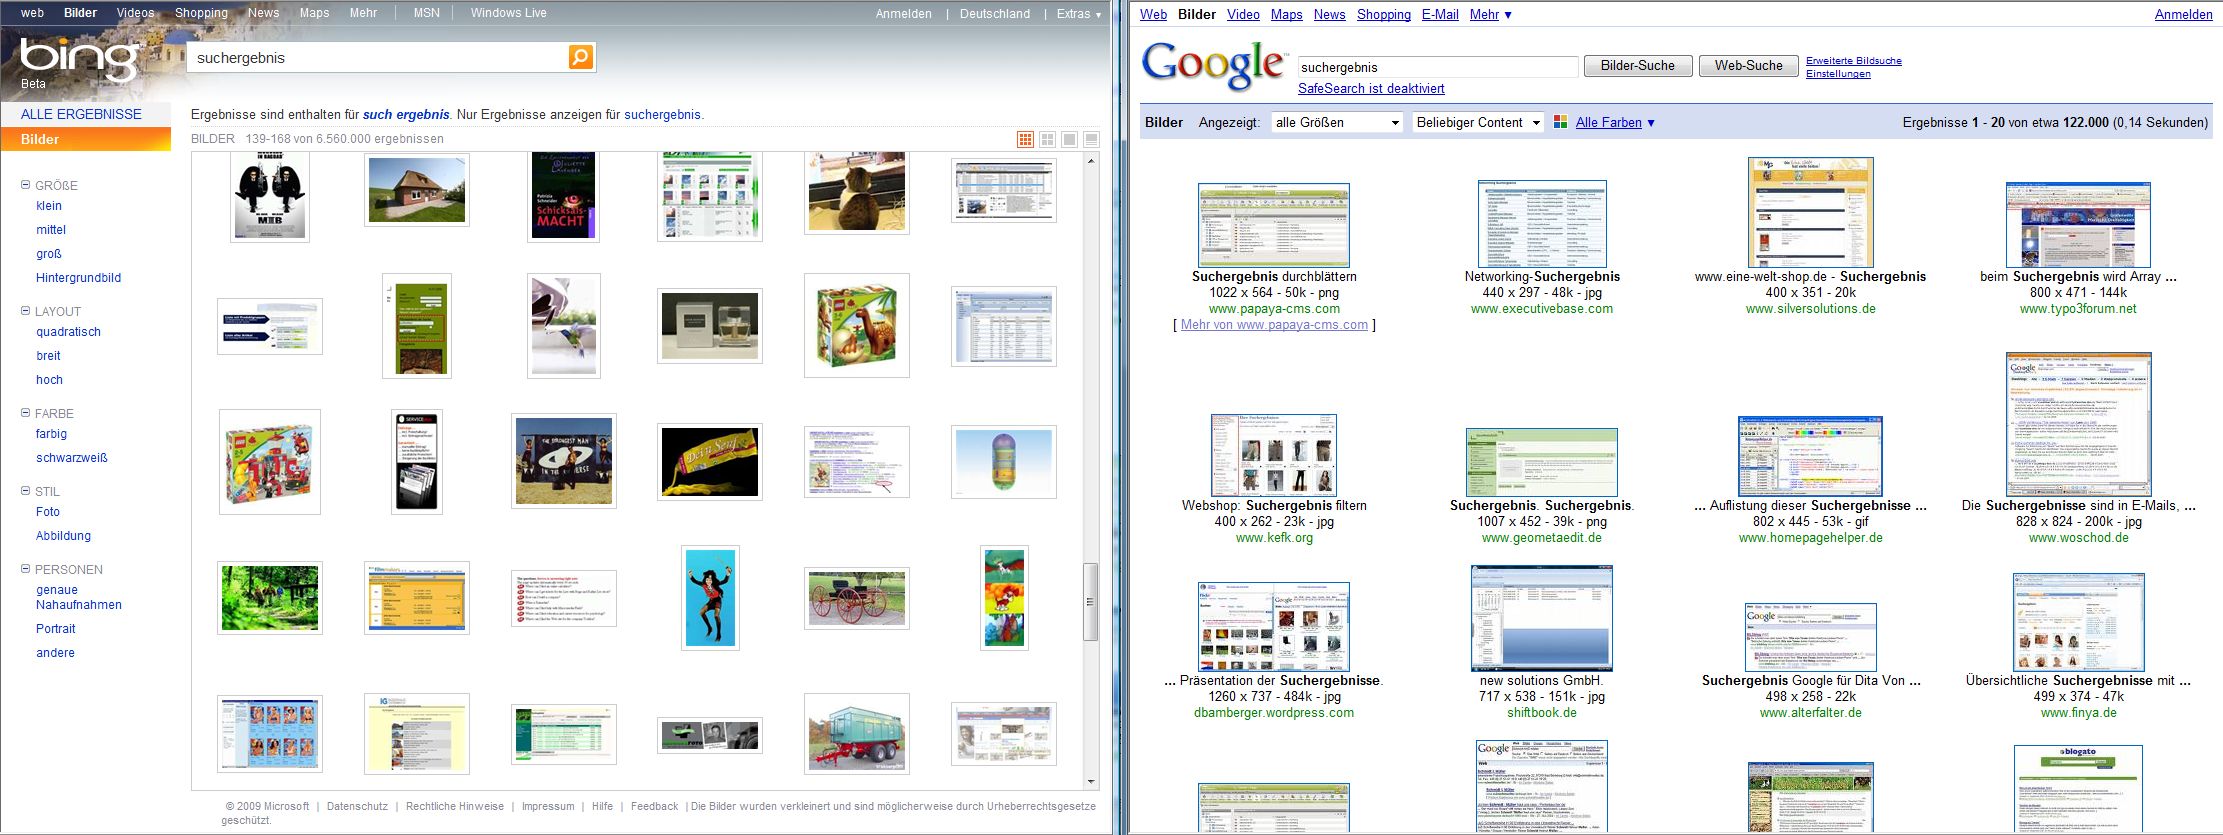Click the Bing image results scrollbar thumb
This screenshot has width=2223, height=835.
click(x=1090, y=602)
